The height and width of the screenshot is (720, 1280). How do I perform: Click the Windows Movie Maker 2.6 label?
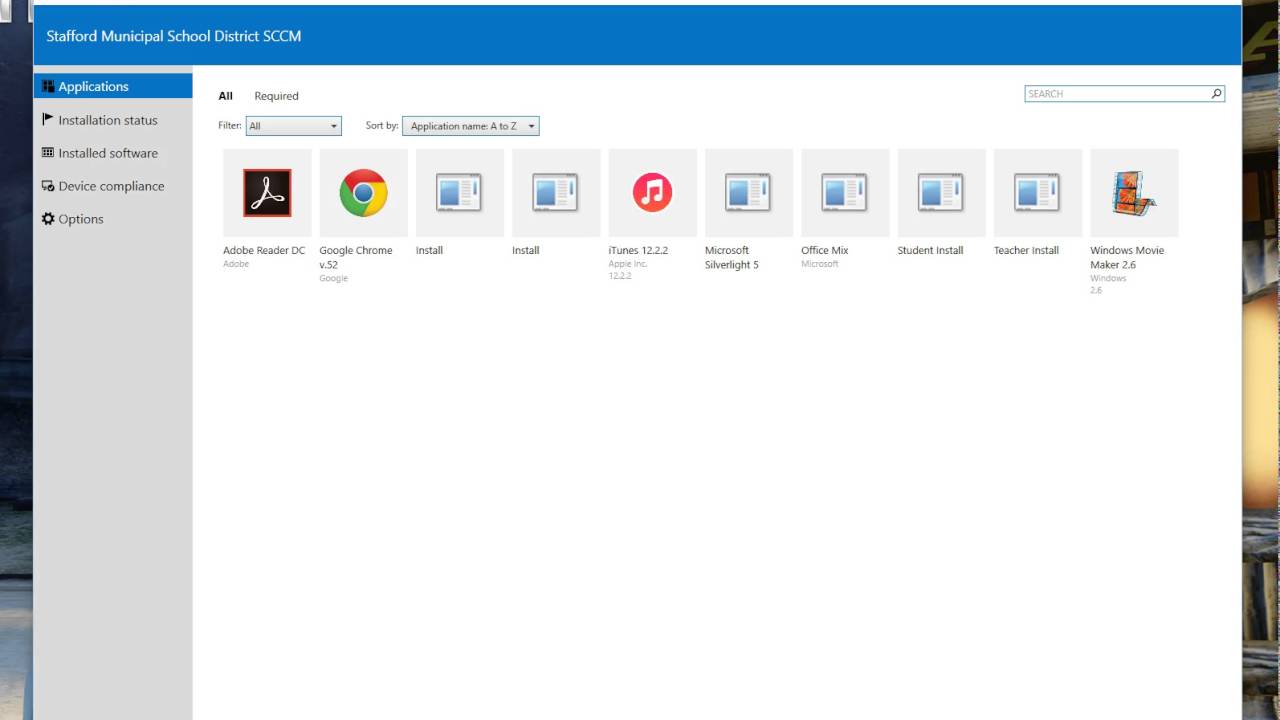click(x=1127, y=257)
